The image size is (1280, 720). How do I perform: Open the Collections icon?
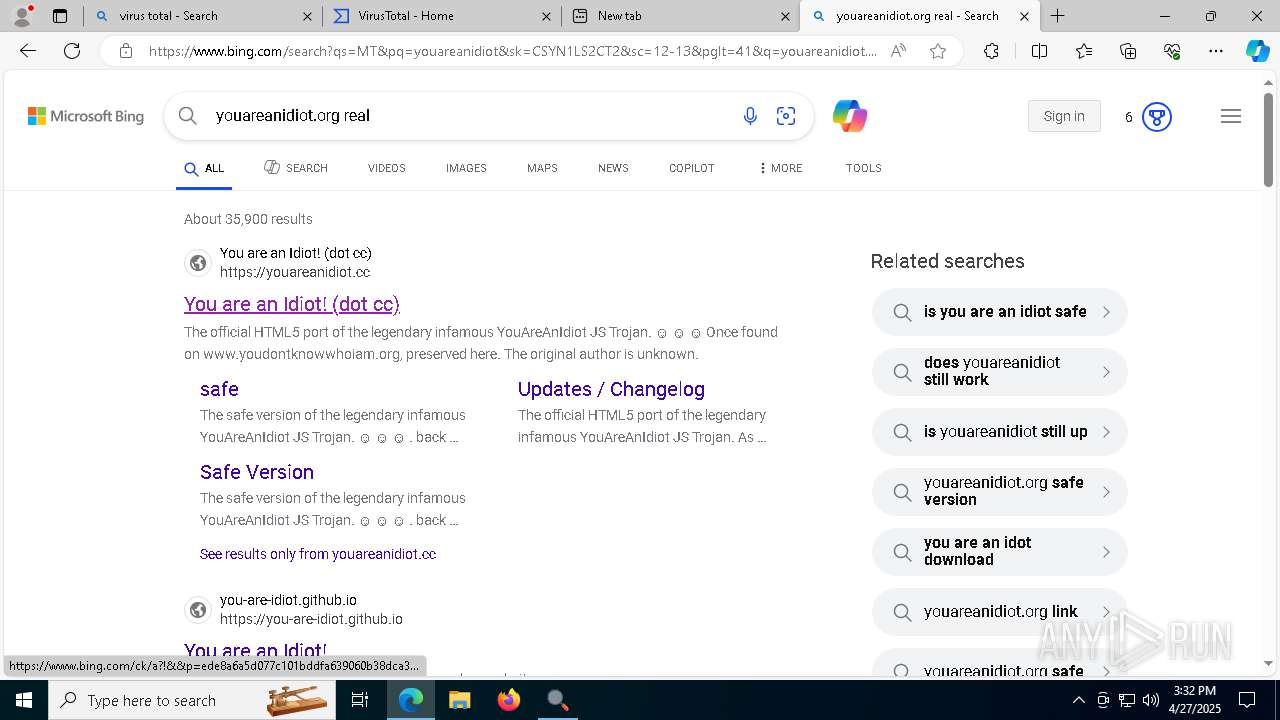click(1128, 51)
